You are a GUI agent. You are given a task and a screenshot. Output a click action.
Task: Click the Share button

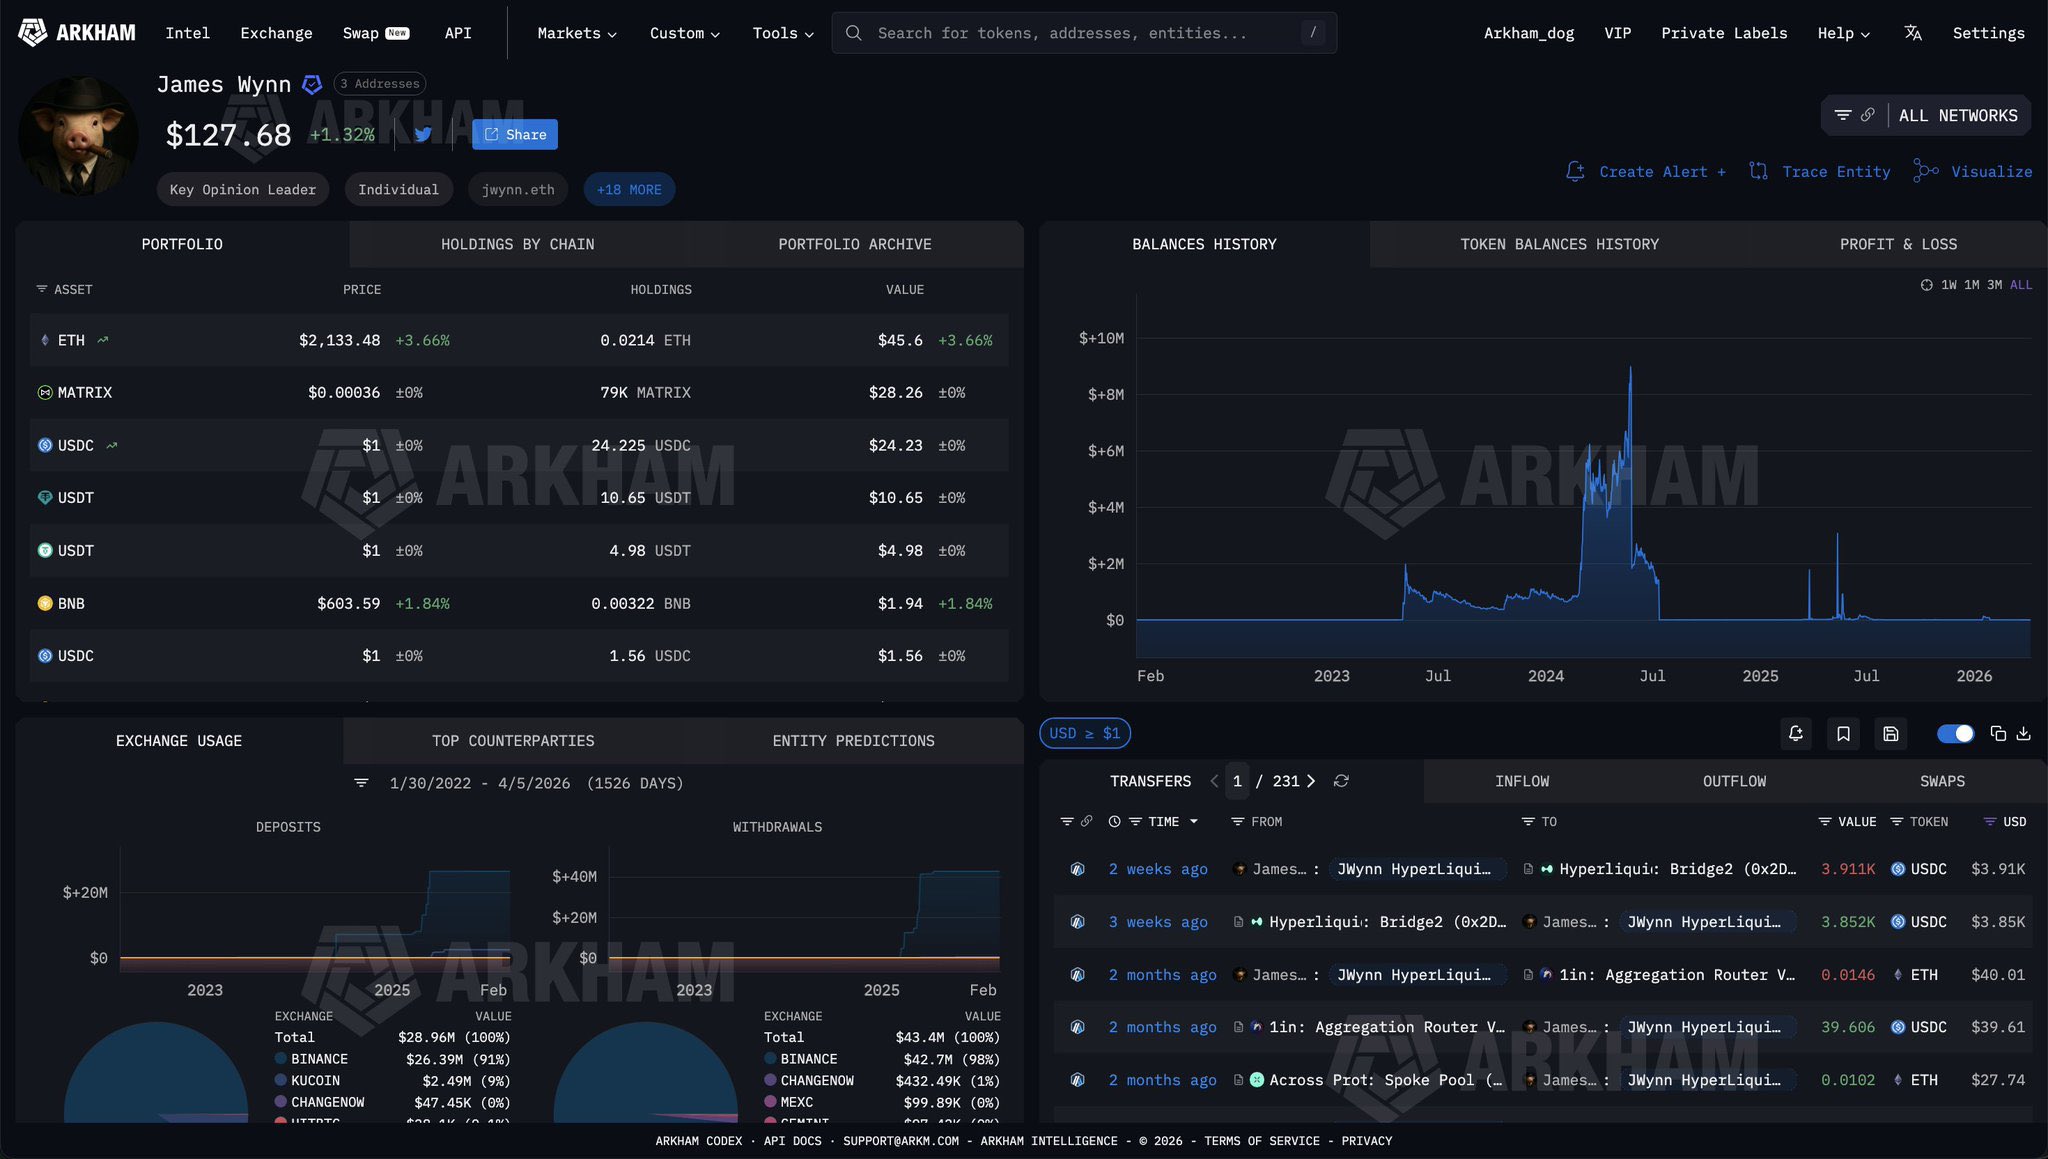tap(515, 134)
